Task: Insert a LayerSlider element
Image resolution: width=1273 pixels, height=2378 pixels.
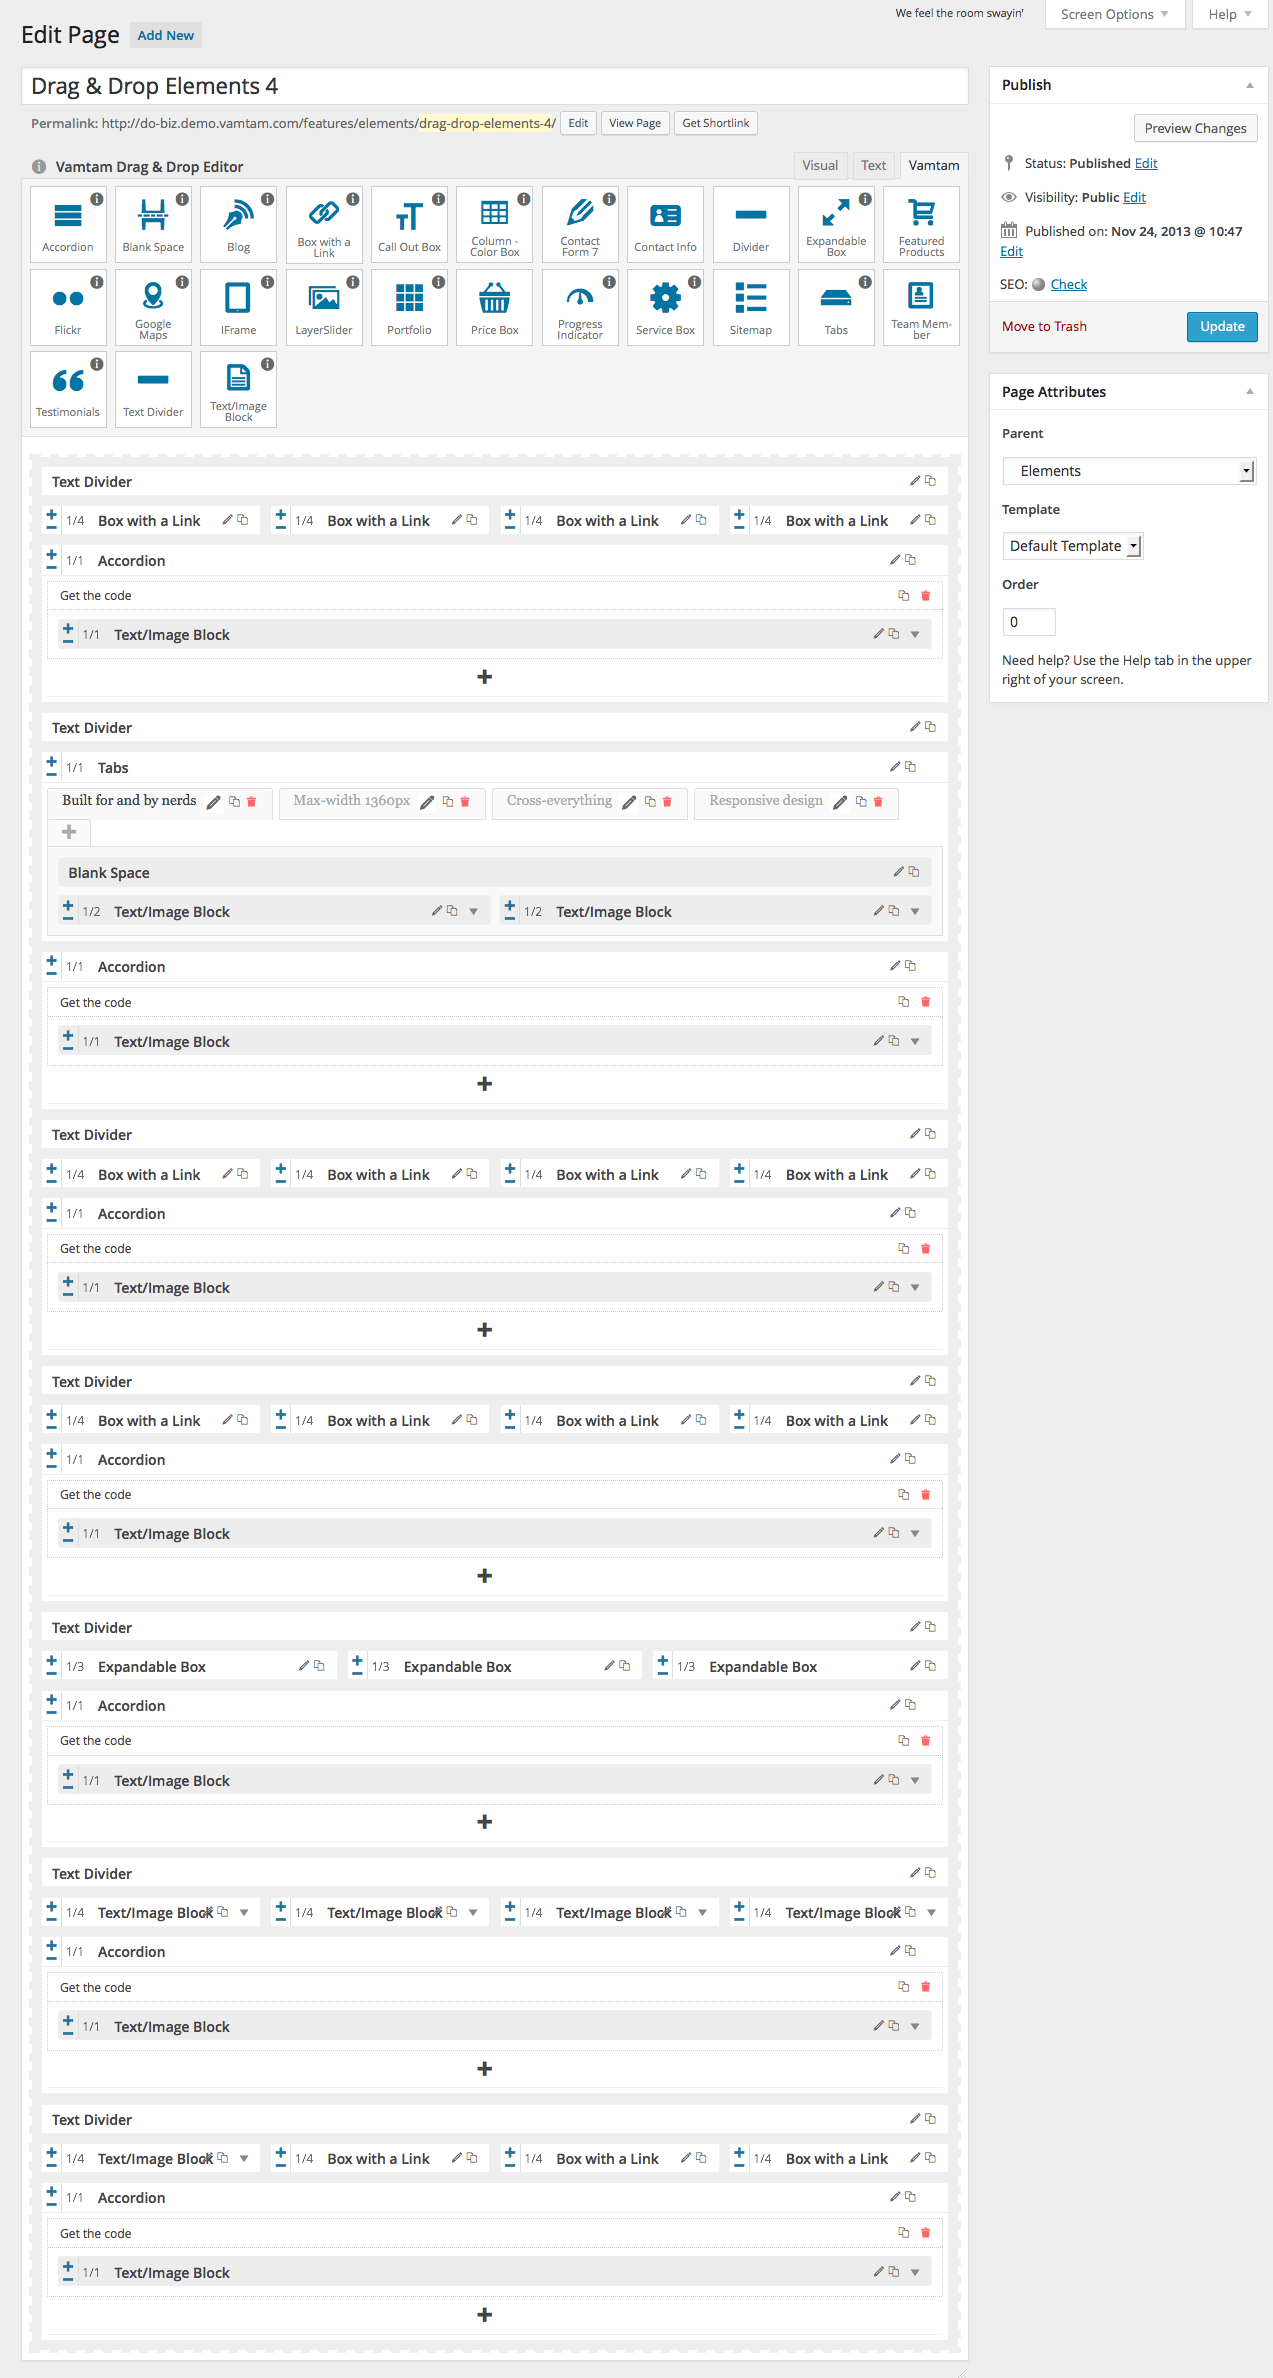Action: click(324, 307)
